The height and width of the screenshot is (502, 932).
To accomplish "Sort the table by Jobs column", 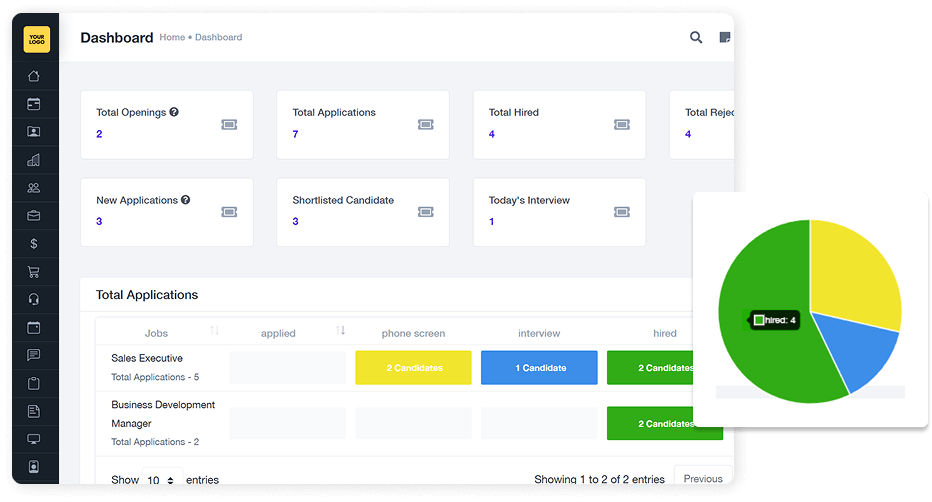I will [215, 332].
